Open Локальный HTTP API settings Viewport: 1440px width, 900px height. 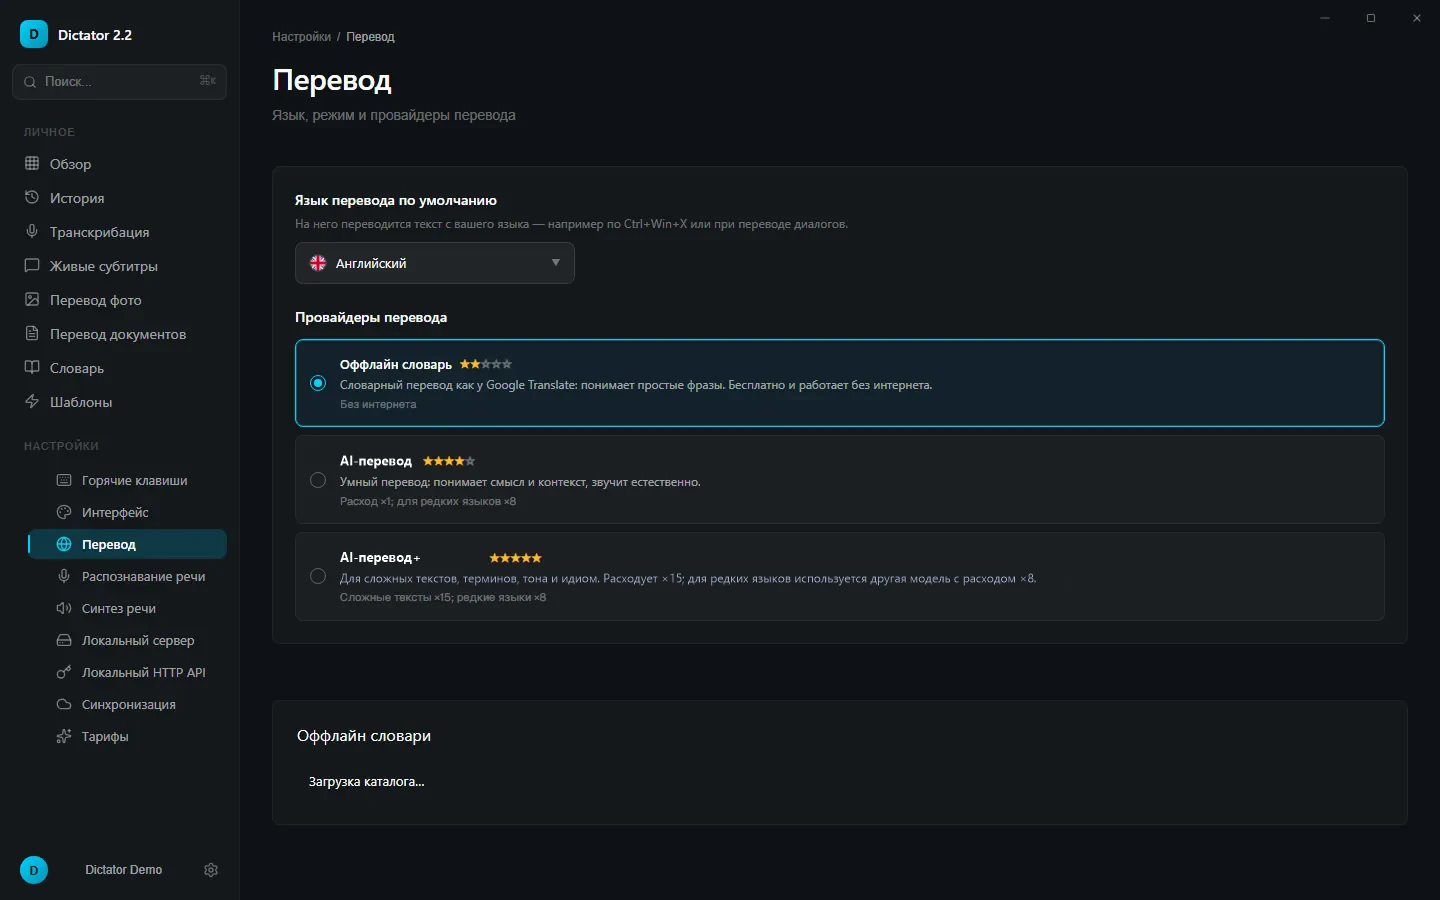[127, 672]
